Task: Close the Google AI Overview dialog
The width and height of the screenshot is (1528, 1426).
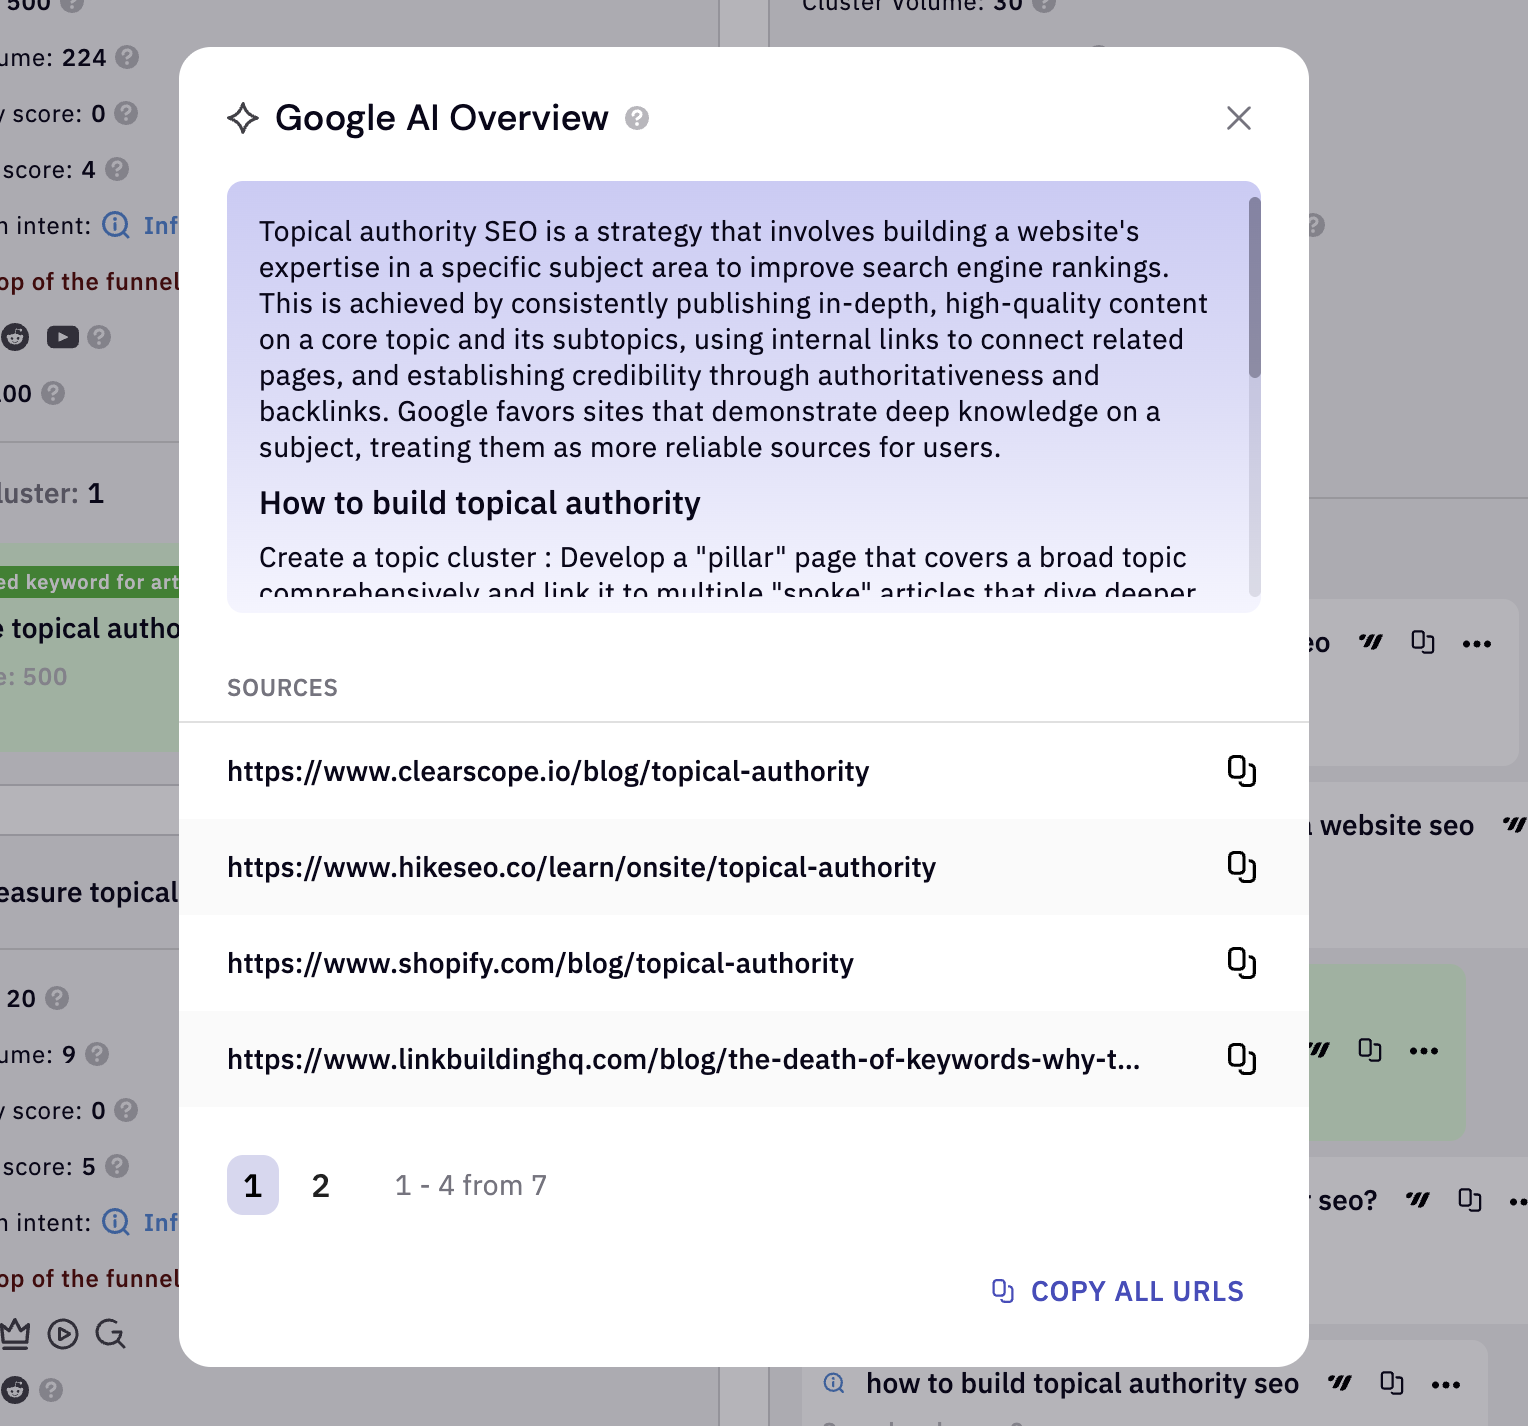Action: tap(1238, 118)
